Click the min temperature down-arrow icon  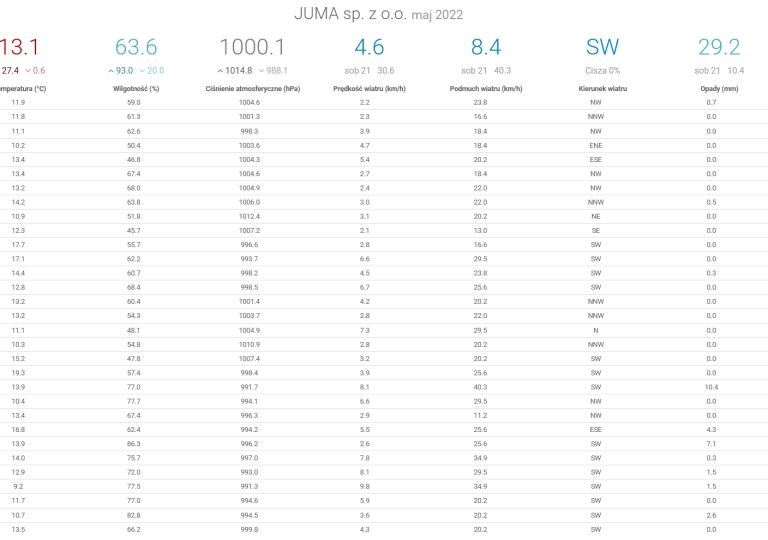[27, 71]
